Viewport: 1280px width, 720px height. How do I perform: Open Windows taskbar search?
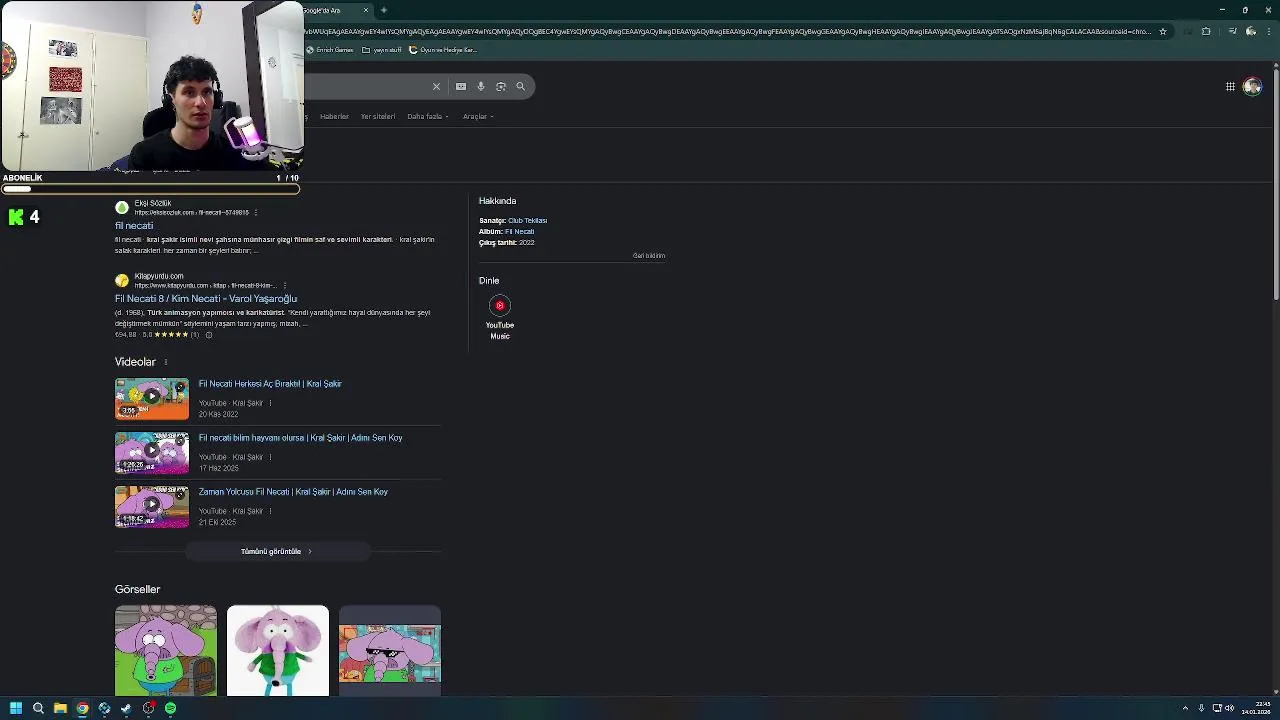38,708
